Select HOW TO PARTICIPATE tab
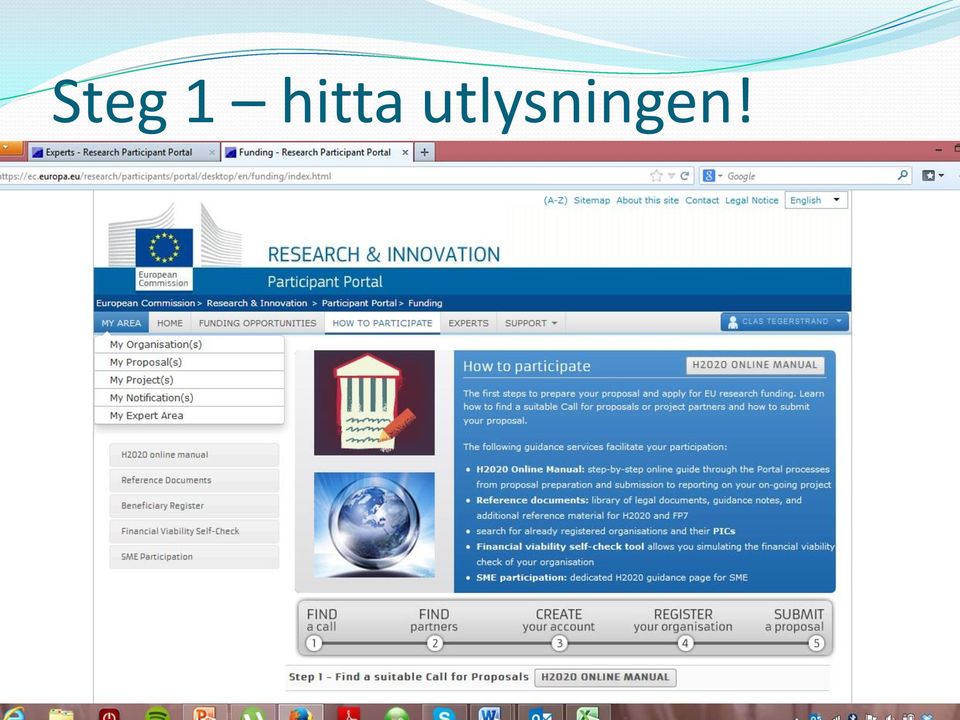Viewport: 960px width, 720px height. [x=383, y=323]
